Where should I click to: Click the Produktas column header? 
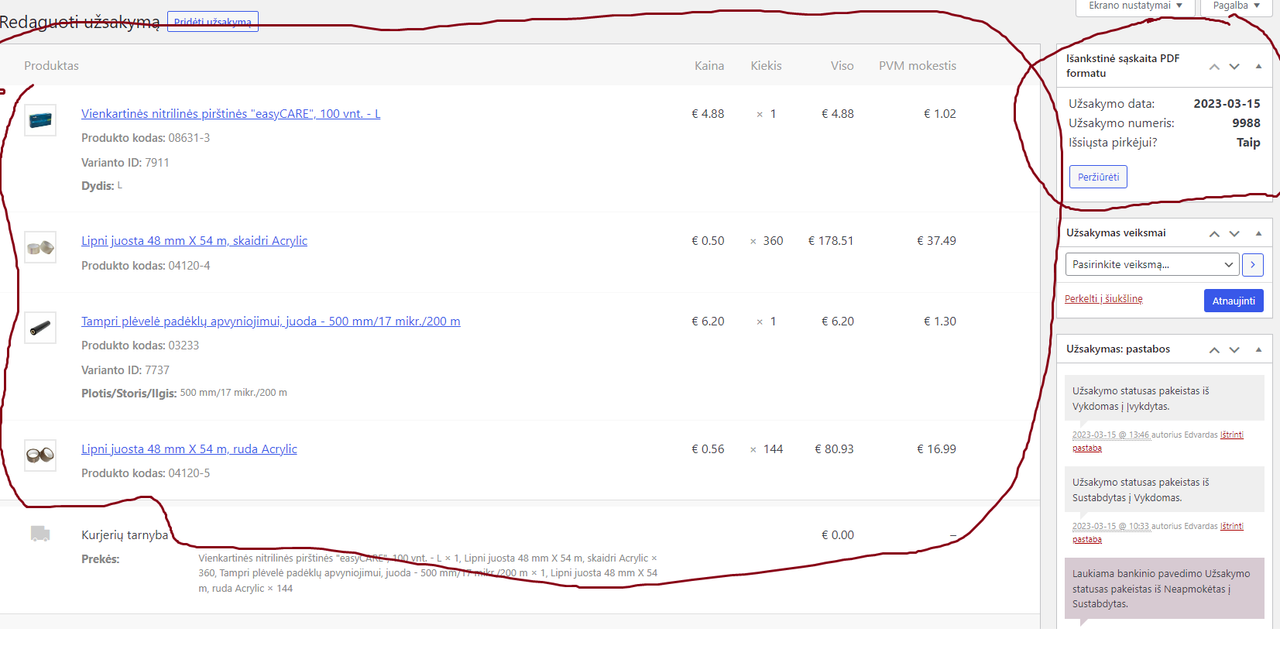click(51, 66)
